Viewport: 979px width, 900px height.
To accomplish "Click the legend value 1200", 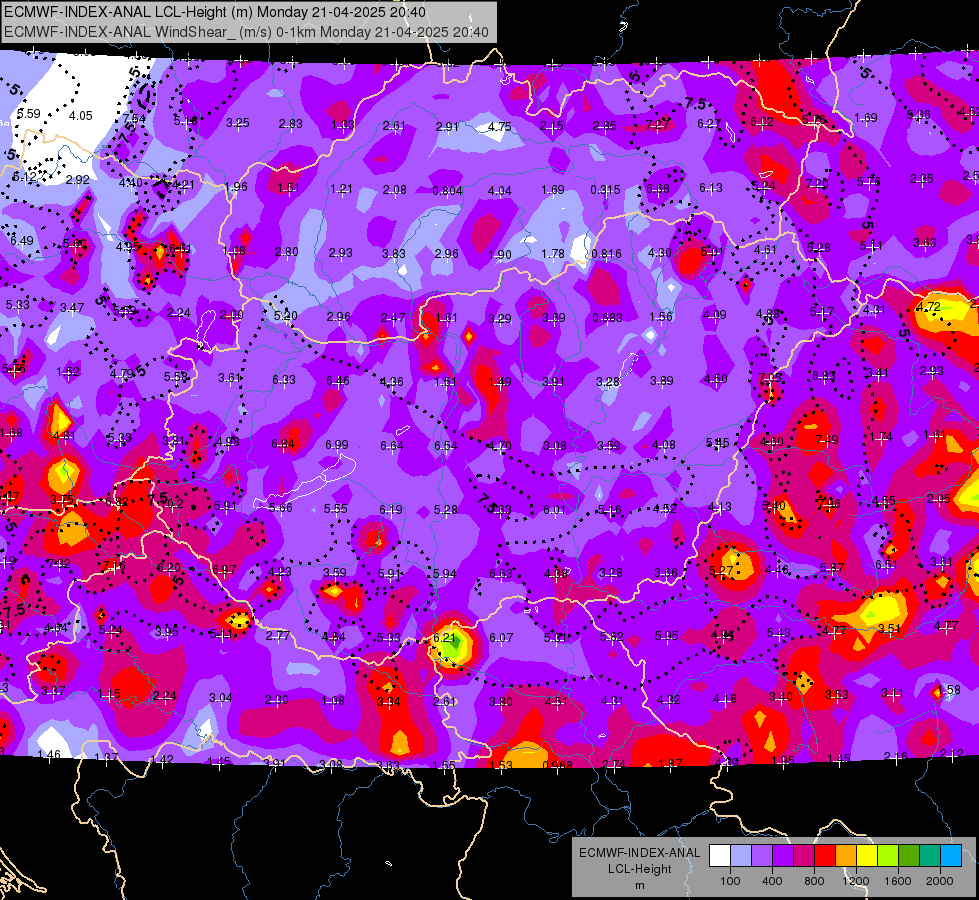I will coord(855,881).
